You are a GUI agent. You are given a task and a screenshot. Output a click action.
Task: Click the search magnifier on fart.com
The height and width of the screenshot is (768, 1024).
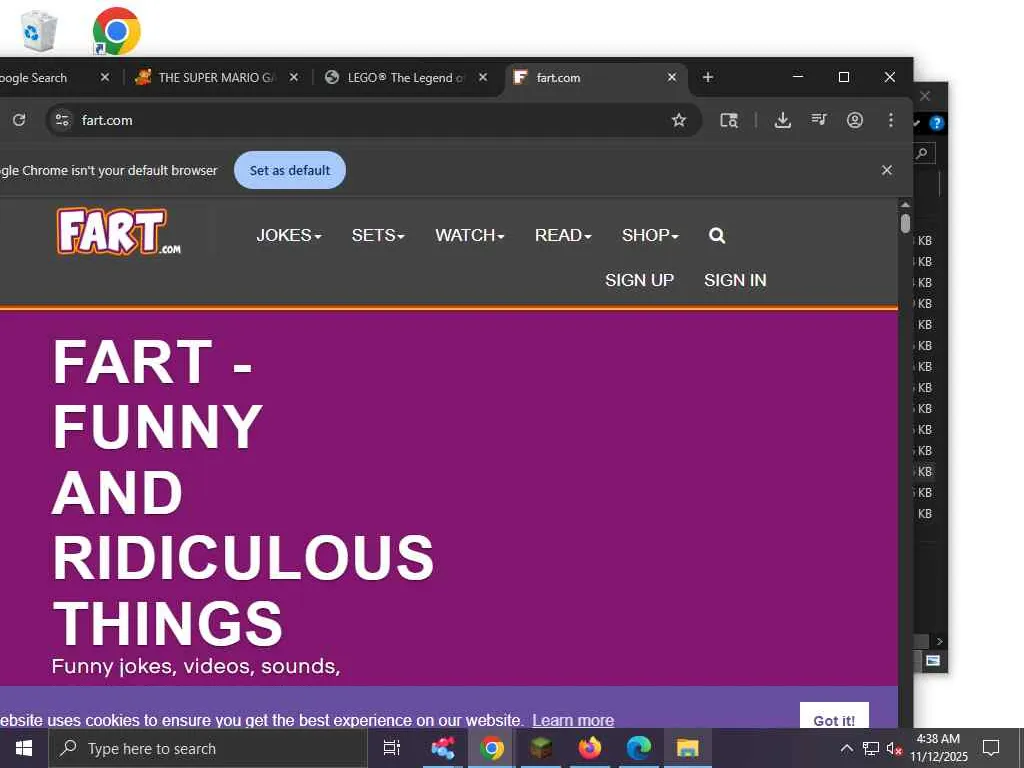[x=717, y=236]
